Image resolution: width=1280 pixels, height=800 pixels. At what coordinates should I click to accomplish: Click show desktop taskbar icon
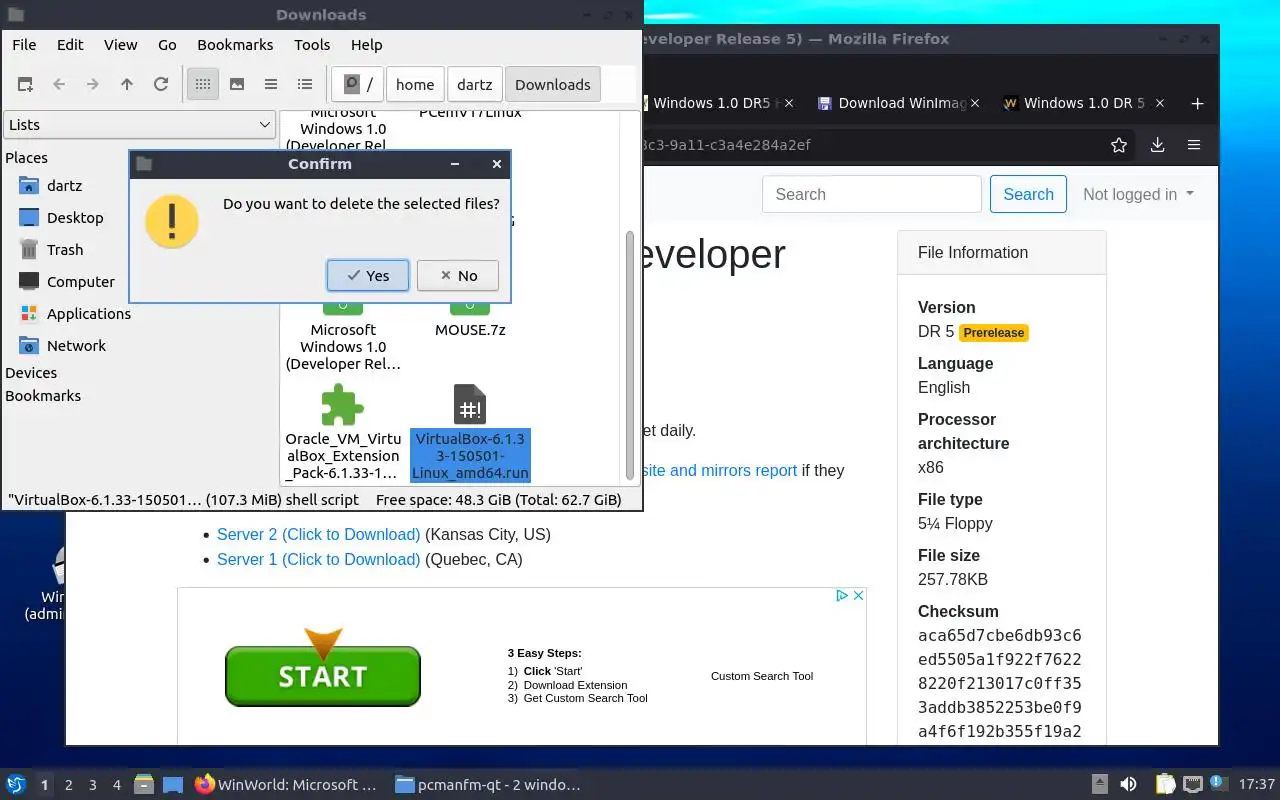tap(172, 785)
